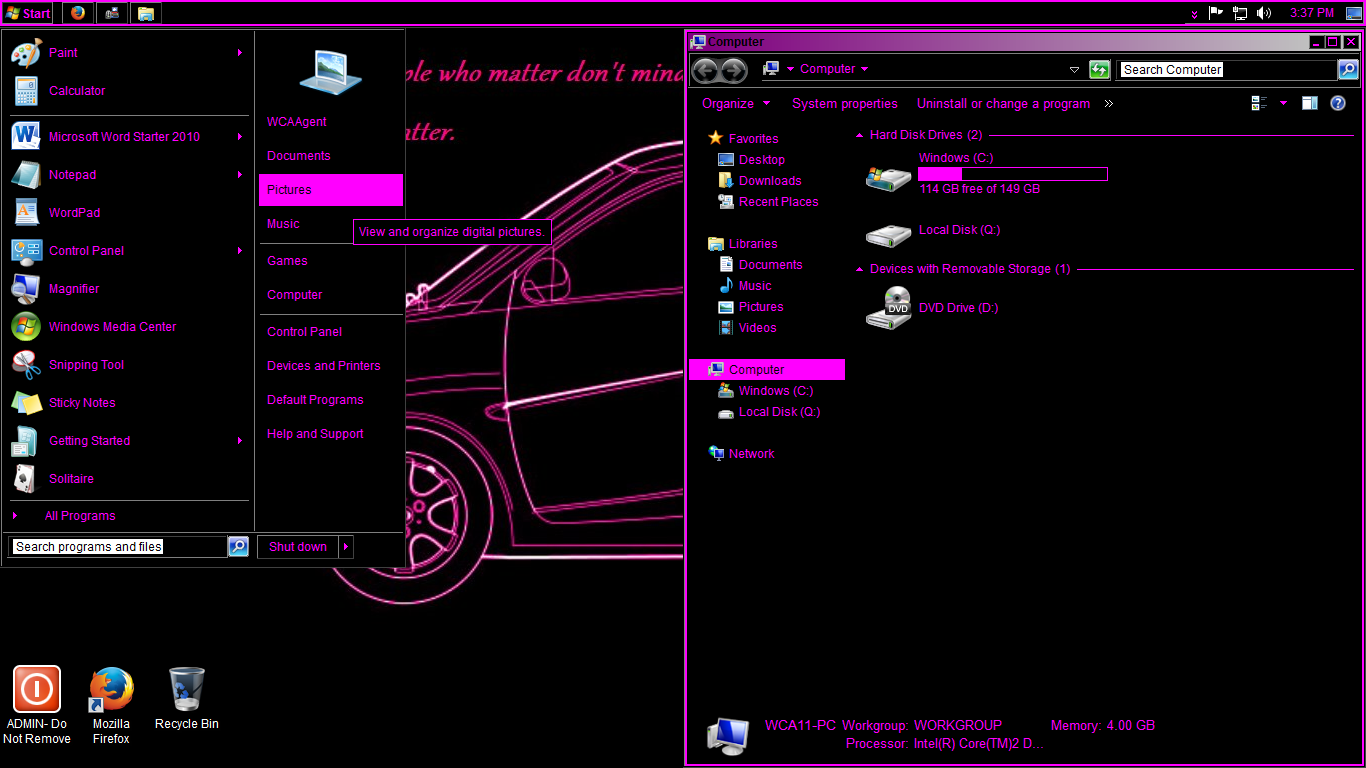Image resolution: width=1366 pixels, height=768 pixels.
Task: Open the Organize dropdown menu
Action: tap(736, 103)
